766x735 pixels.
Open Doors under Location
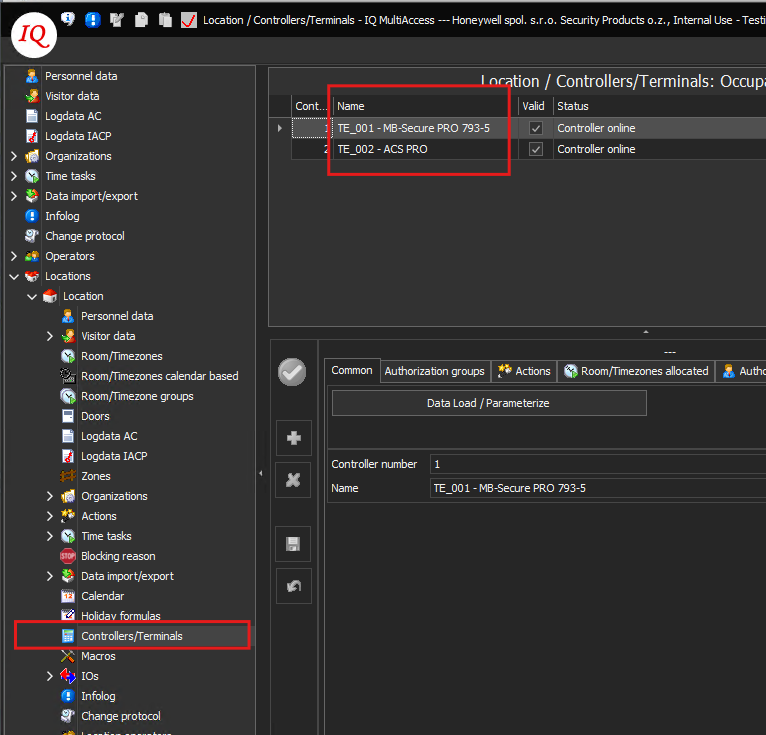95,416
